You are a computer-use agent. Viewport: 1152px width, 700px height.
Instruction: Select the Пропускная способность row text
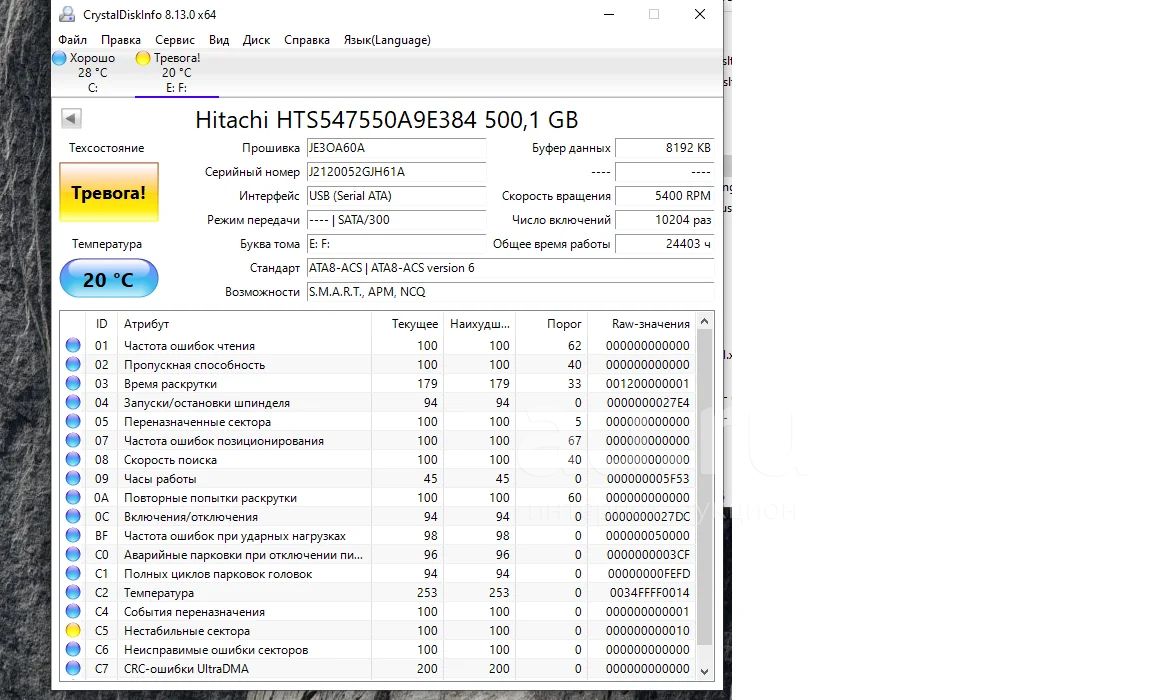tap(194, 365)
